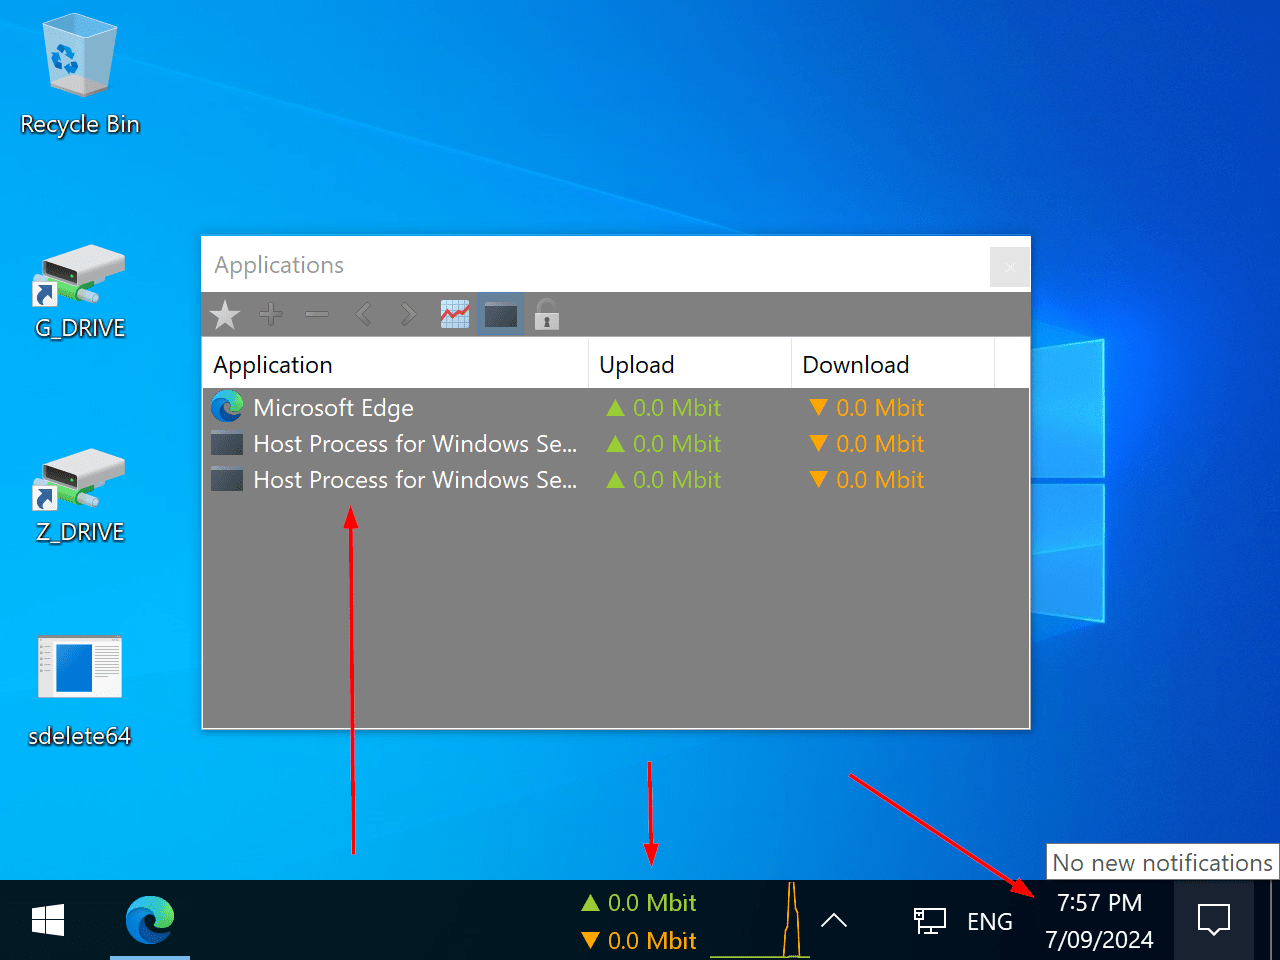Open the Recycle Bin desktop icon
This screenshot has width=1280, height=960.
coord(80,76)
